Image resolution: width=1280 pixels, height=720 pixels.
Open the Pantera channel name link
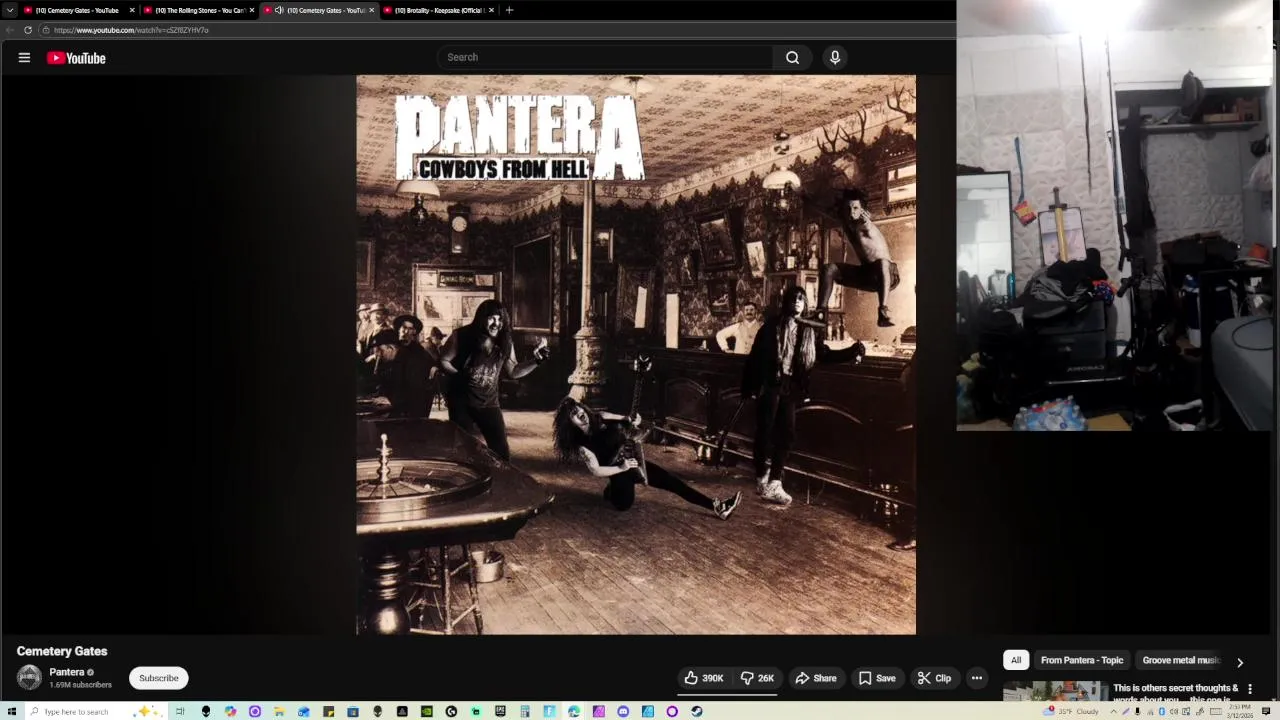click(67, 672)
